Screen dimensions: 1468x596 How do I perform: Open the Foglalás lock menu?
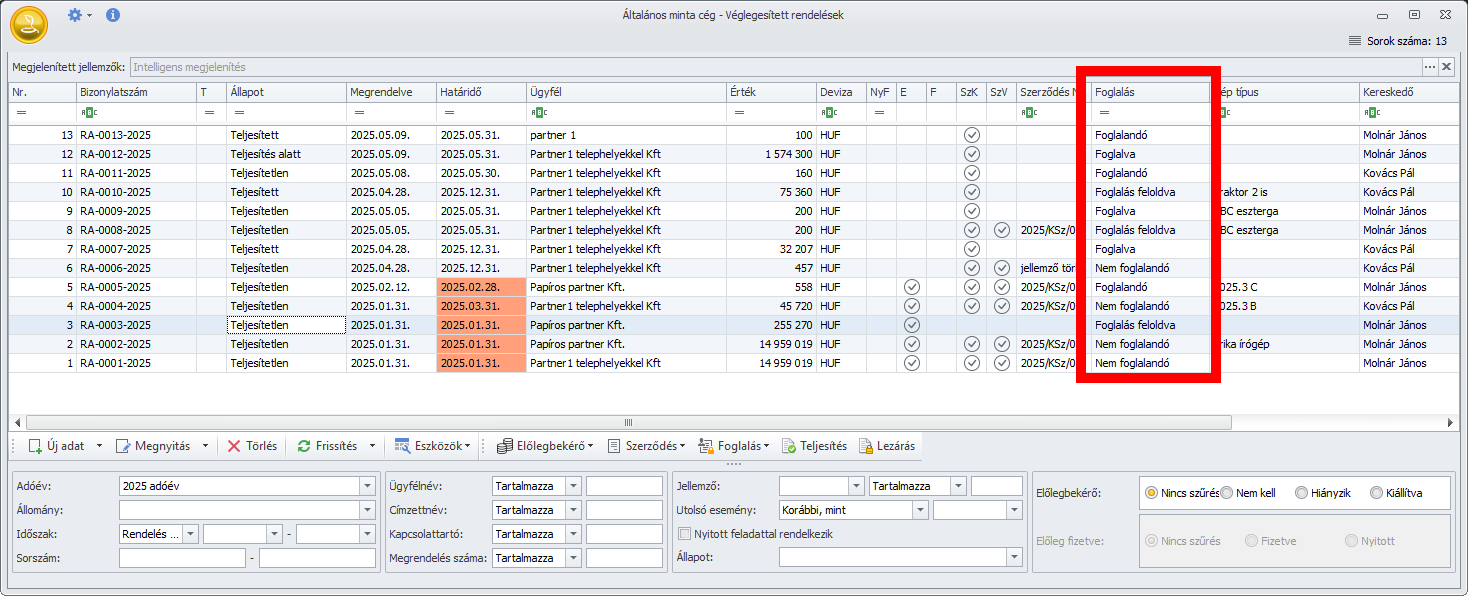tap(734, 446)
